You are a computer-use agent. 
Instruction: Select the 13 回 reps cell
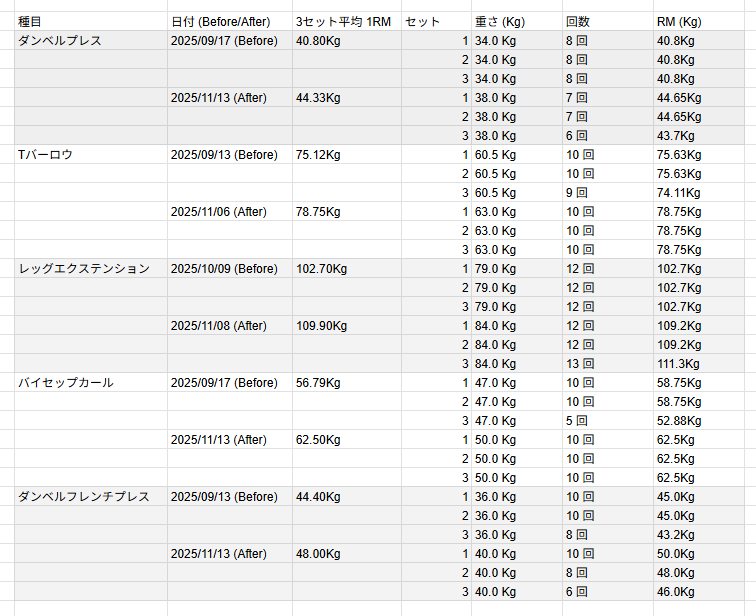tap(608, 364)
